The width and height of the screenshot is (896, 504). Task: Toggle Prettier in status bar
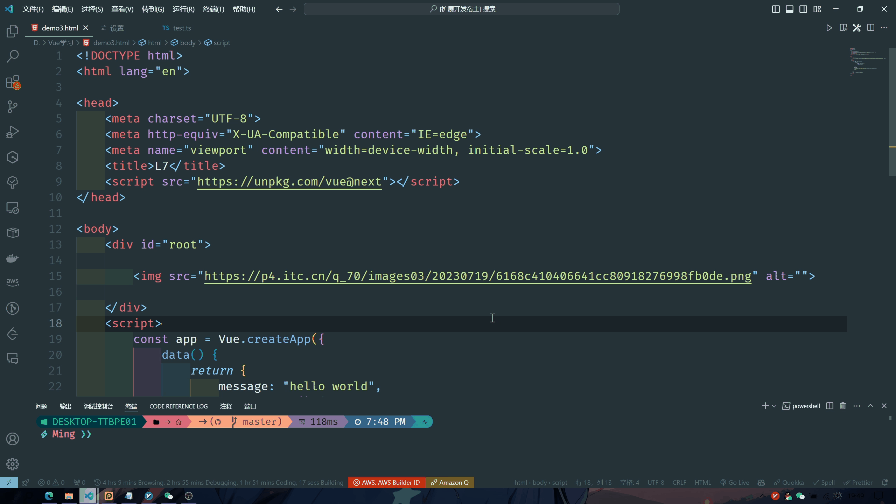(858, 482)
